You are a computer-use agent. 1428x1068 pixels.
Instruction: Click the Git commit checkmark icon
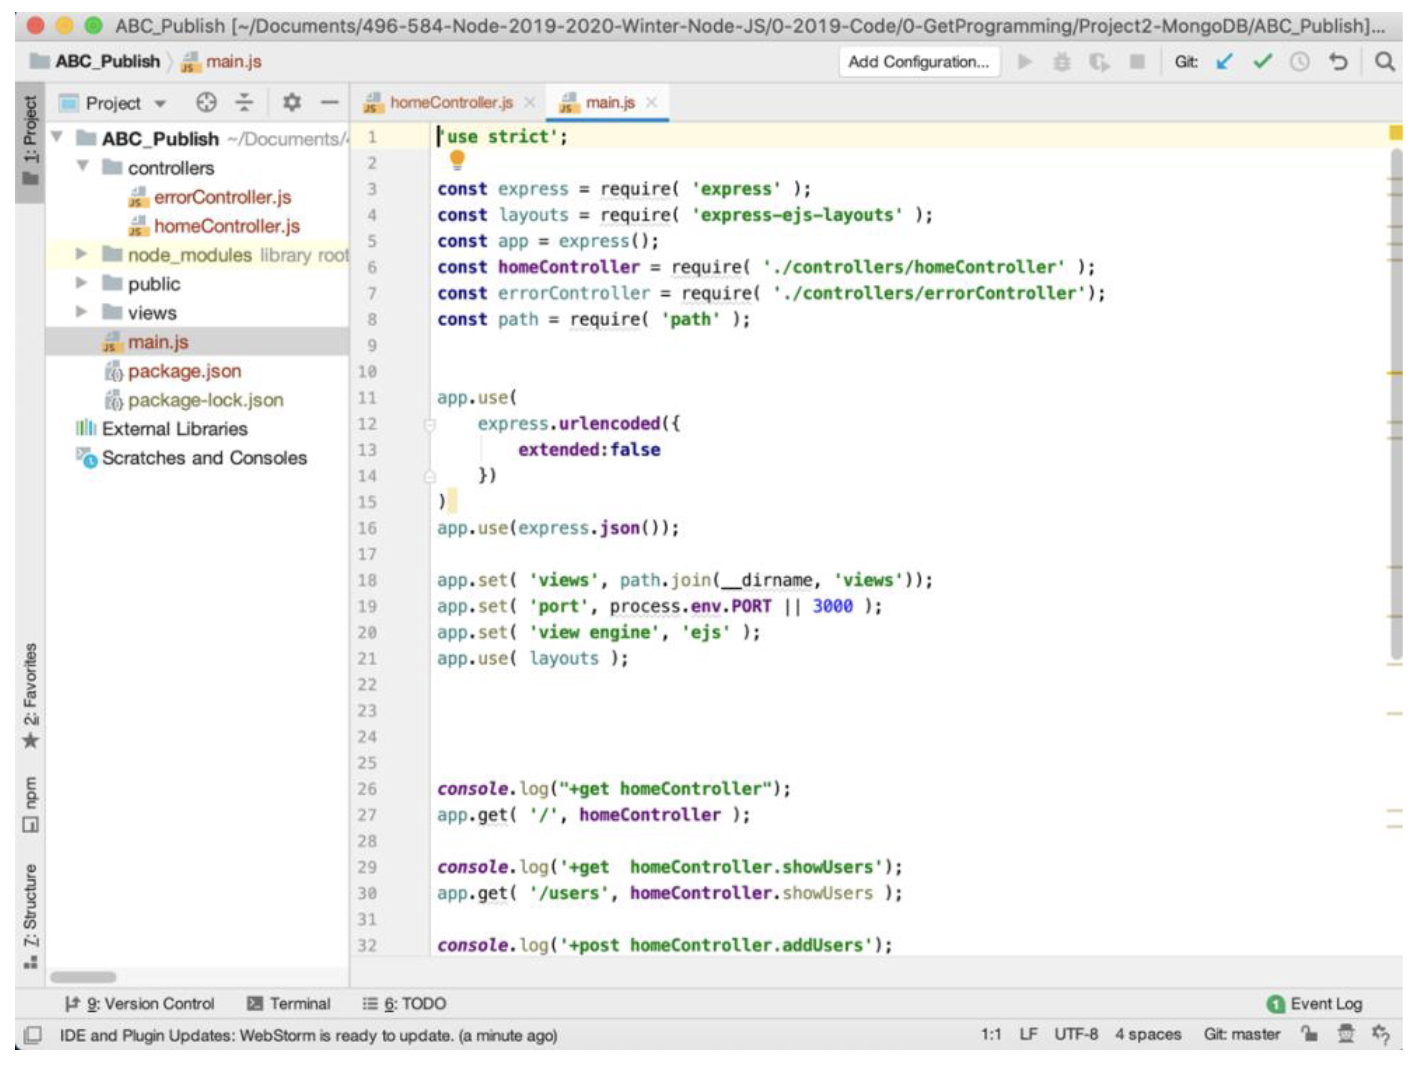(x=1262, y=62)
